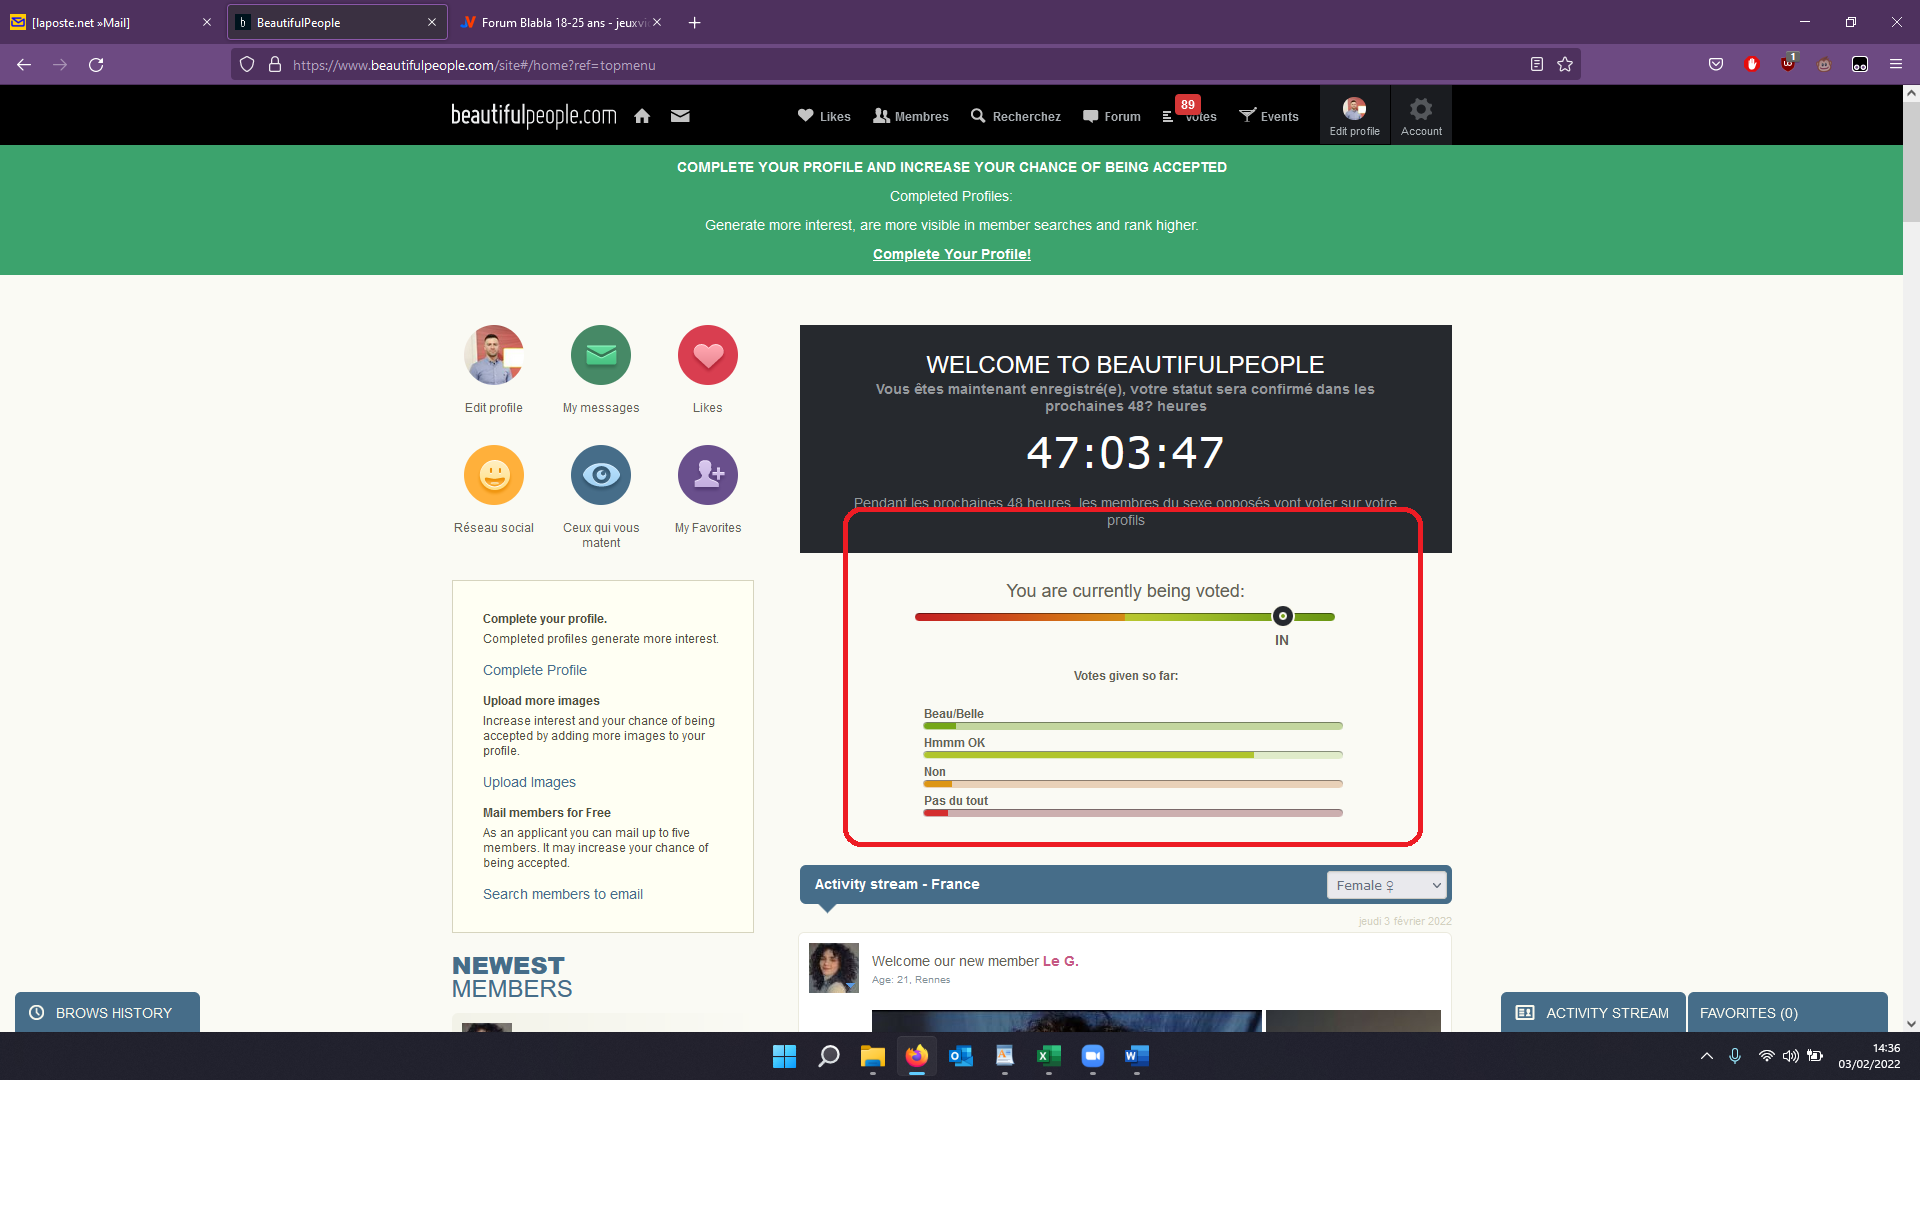Bookmark page with the star icon
Viewport: 1920px width, 1208px height.
point(1565,65)
